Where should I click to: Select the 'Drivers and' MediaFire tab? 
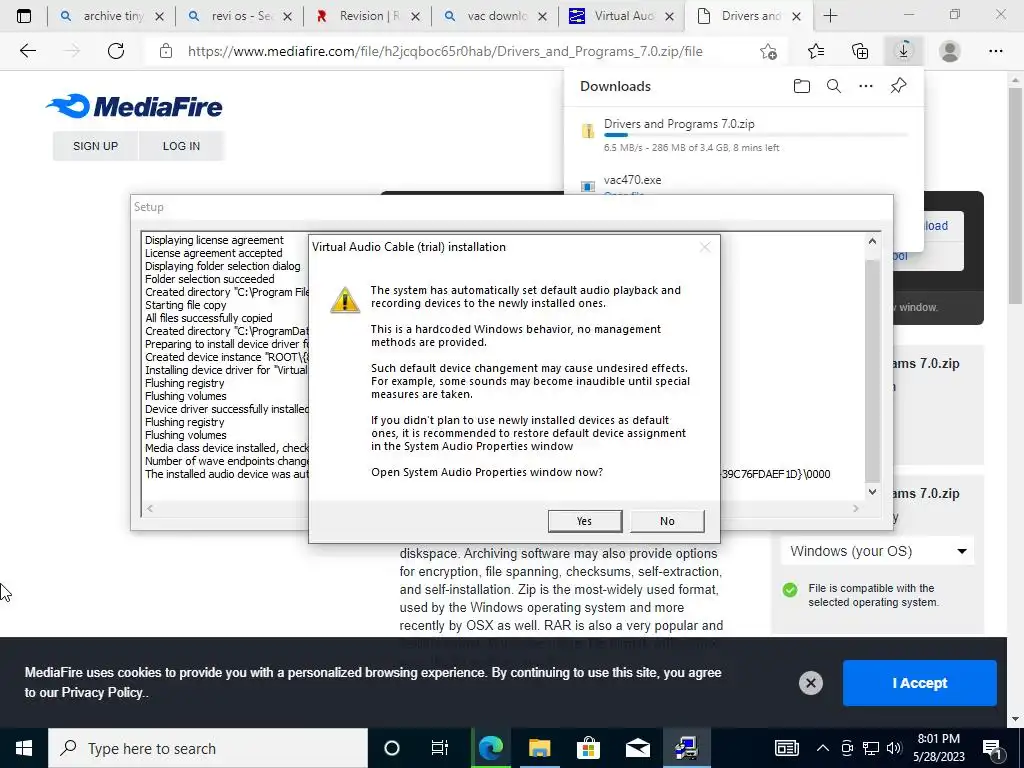pyautogui.click(x=748, y=16)
